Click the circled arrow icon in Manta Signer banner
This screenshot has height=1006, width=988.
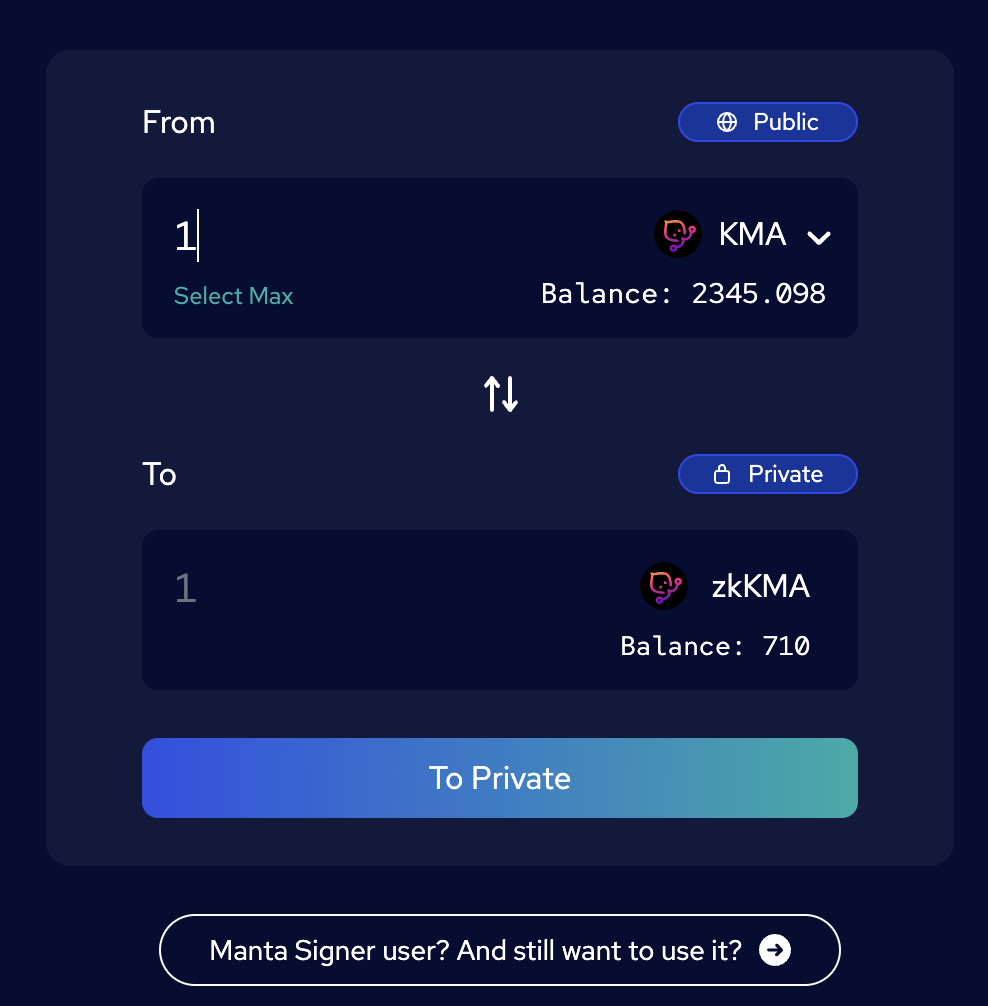click(x=775, y=950)
